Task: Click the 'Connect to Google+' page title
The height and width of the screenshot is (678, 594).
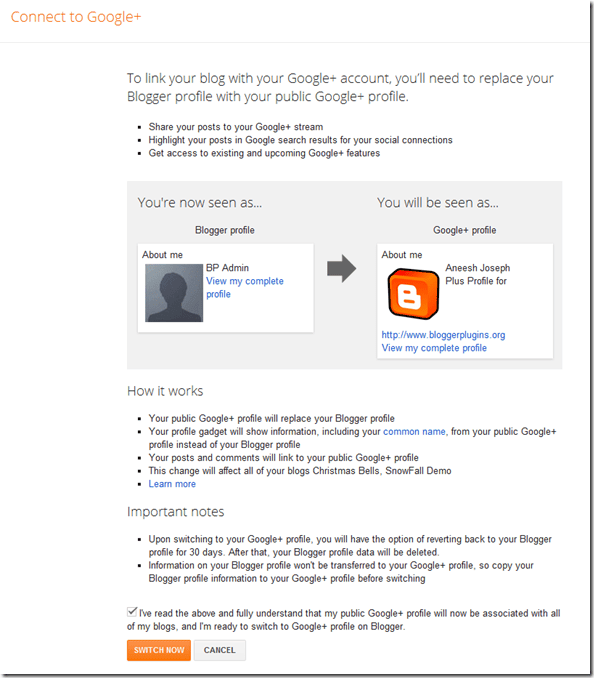Action: click(x=76, y=17)
